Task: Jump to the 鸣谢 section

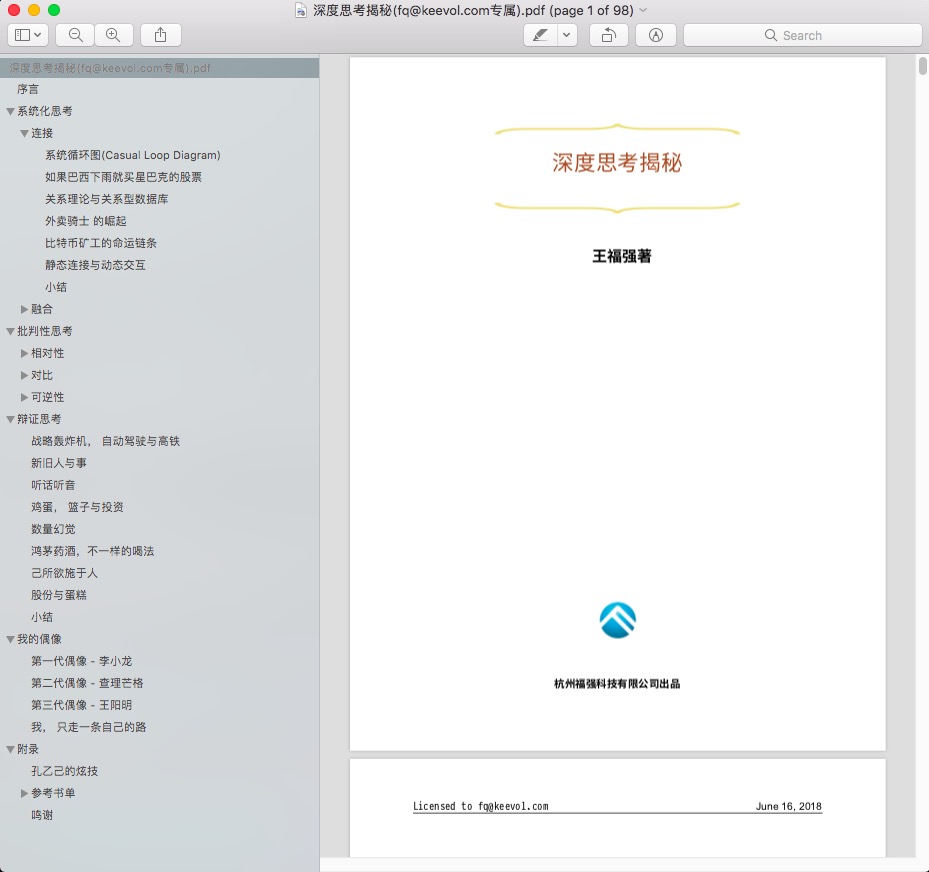Action: tap(42, 815)
